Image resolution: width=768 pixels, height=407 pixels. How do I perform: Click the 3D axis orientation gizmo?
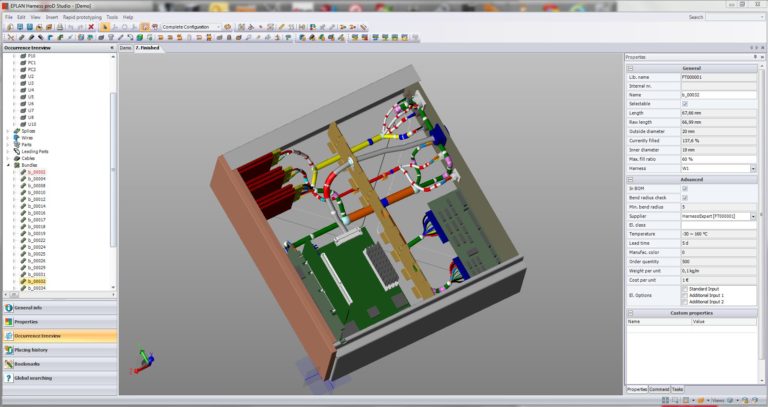144,362
